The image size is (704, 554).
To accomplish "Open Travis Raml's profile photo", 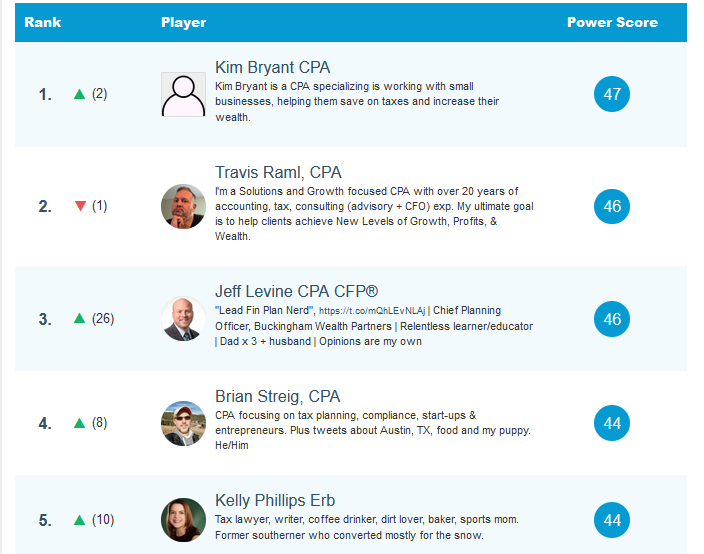I will [x=183, y=207].
